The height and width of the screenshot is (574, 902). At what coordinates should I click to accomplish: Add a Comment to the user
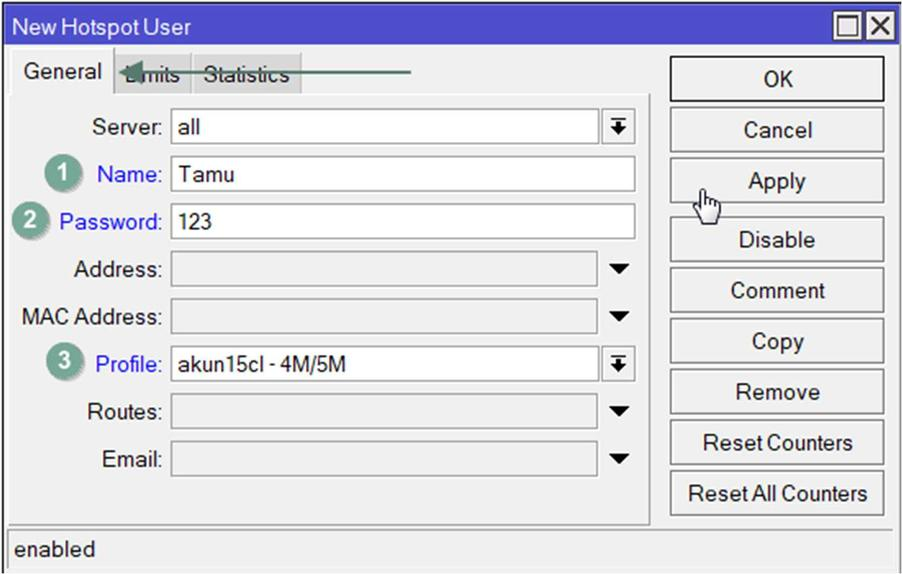click(776, 291)
